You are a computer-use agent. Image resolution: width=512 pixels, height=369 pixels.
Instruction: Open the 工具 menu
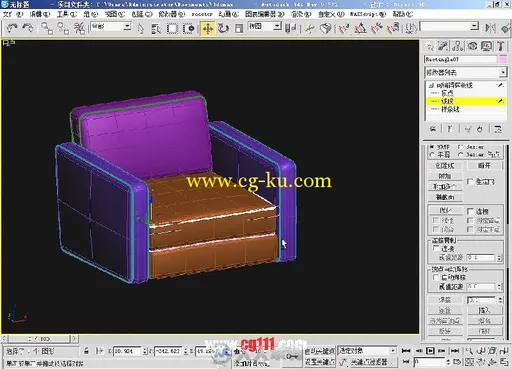coord(67,14)
